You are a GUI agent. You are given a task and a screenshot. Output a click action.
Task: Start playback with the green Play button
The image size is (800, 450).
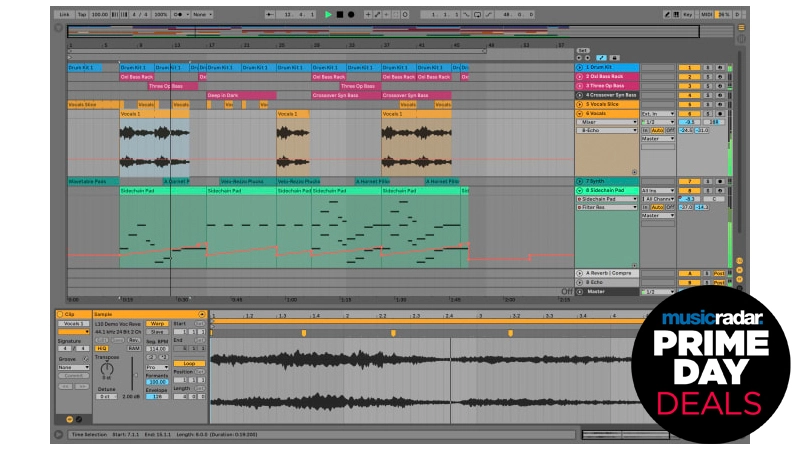(x=328, y=15)
